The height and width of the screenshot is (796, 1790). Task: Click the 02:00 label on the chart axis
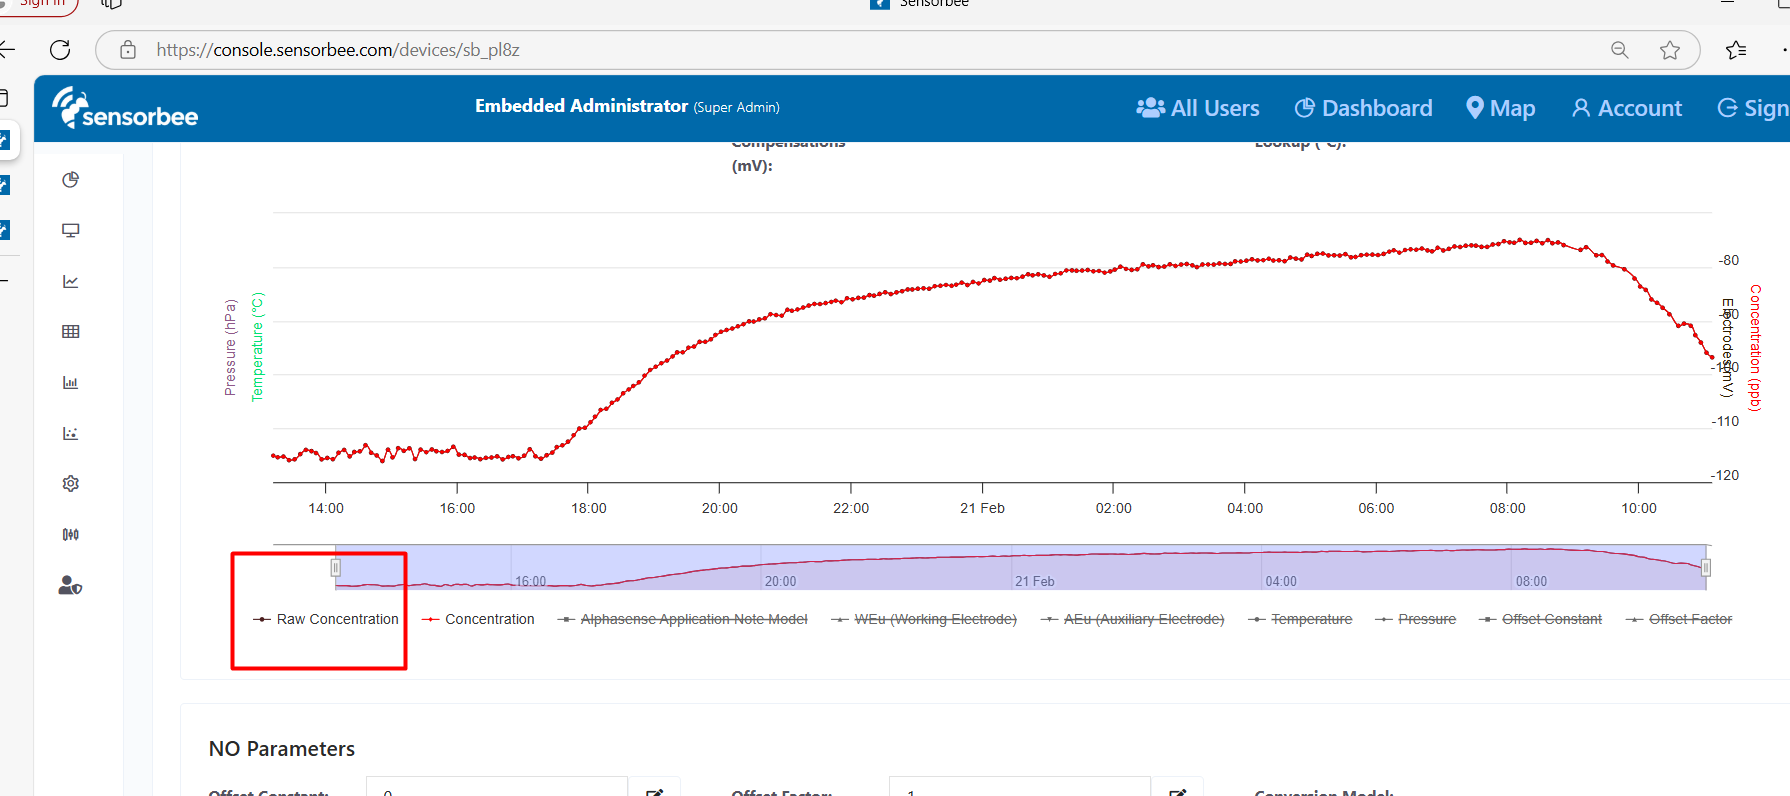1114,508
